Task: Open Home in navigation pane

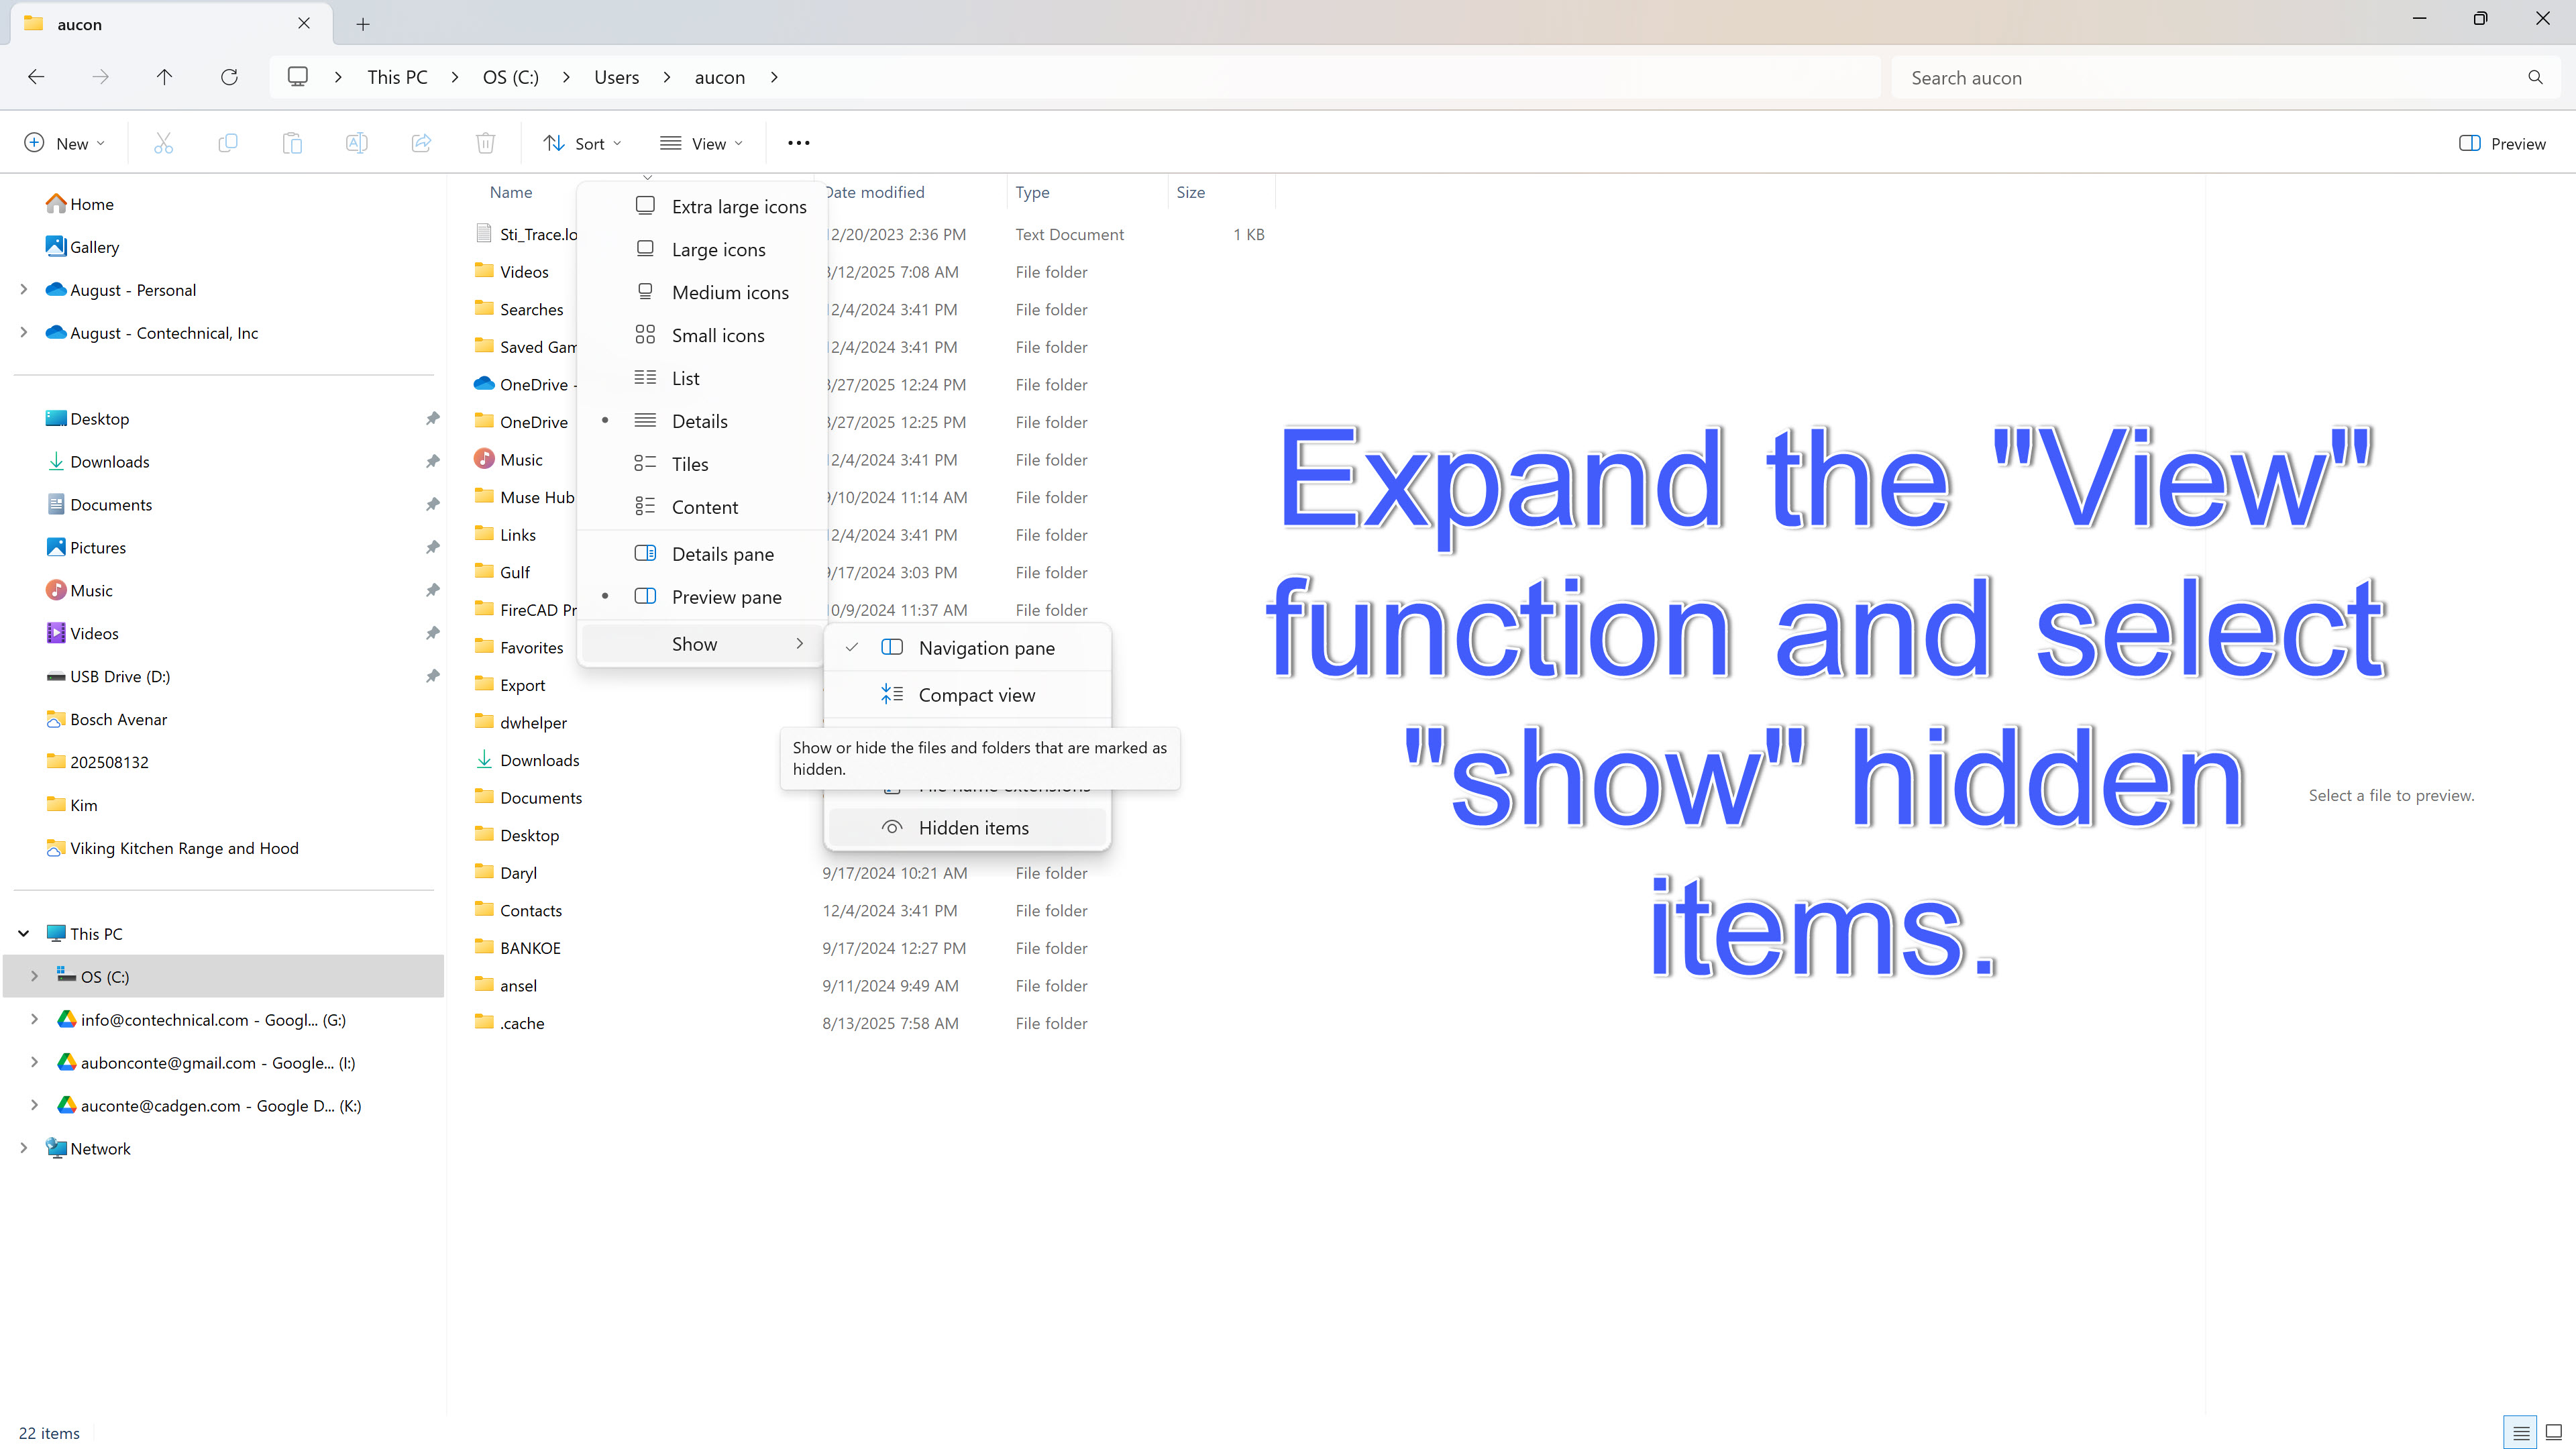Action: click(x=80, y=204)
